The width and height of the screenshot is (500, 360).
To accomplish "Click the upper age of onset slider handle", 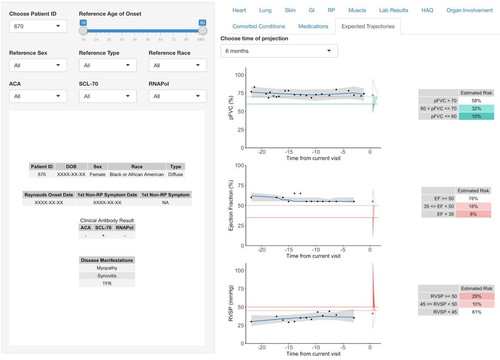I will (x=202, y=31).
